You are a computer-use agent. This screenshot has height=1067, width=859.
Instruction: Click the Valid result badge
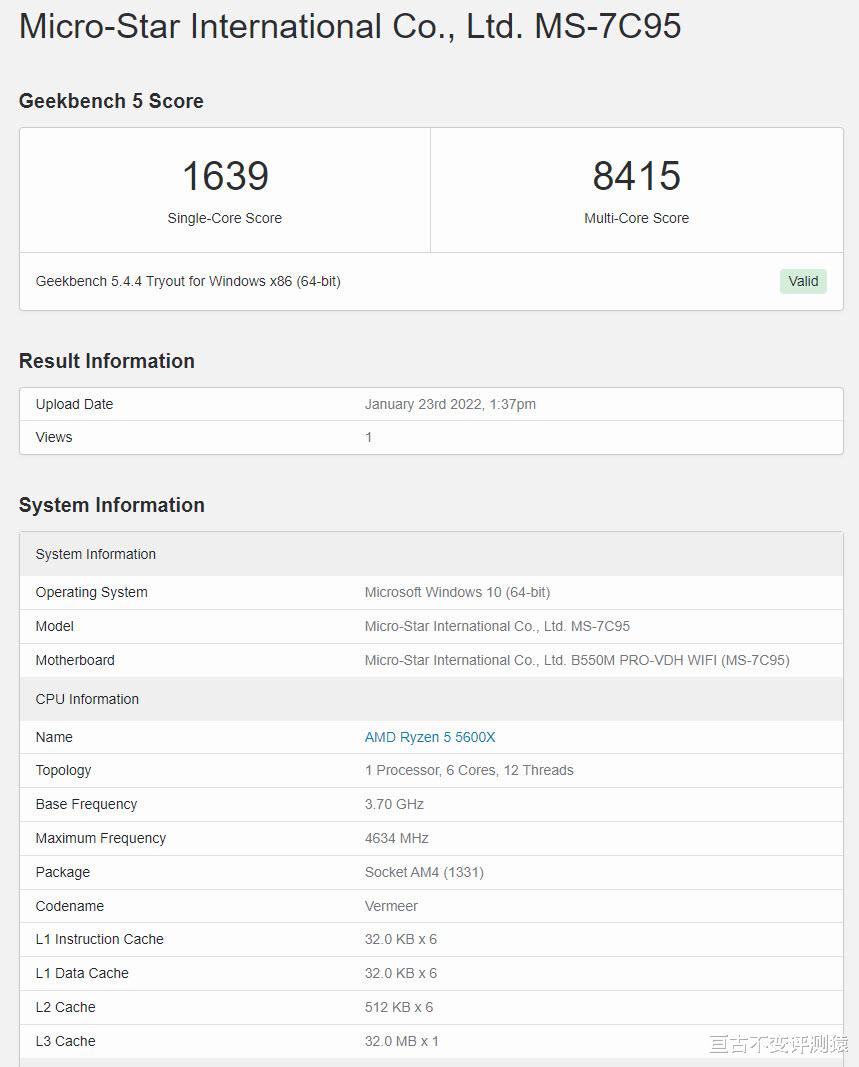(x=803, y=281)
